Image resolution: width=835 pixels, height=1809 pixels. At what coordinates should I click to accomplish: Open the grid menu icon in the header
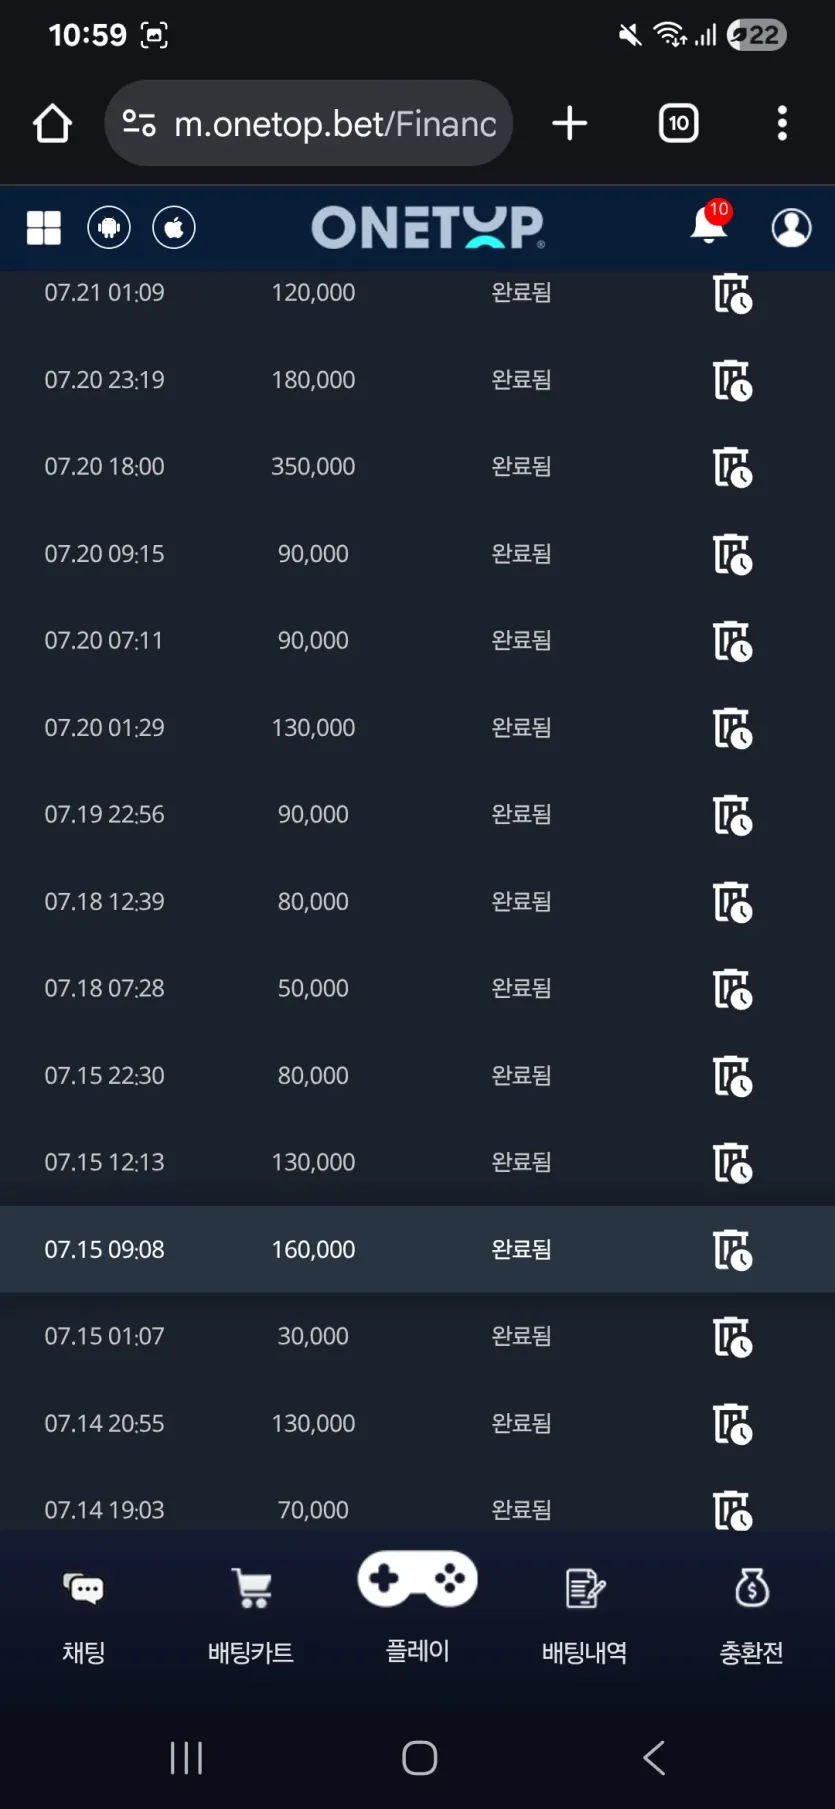[44, 228]
